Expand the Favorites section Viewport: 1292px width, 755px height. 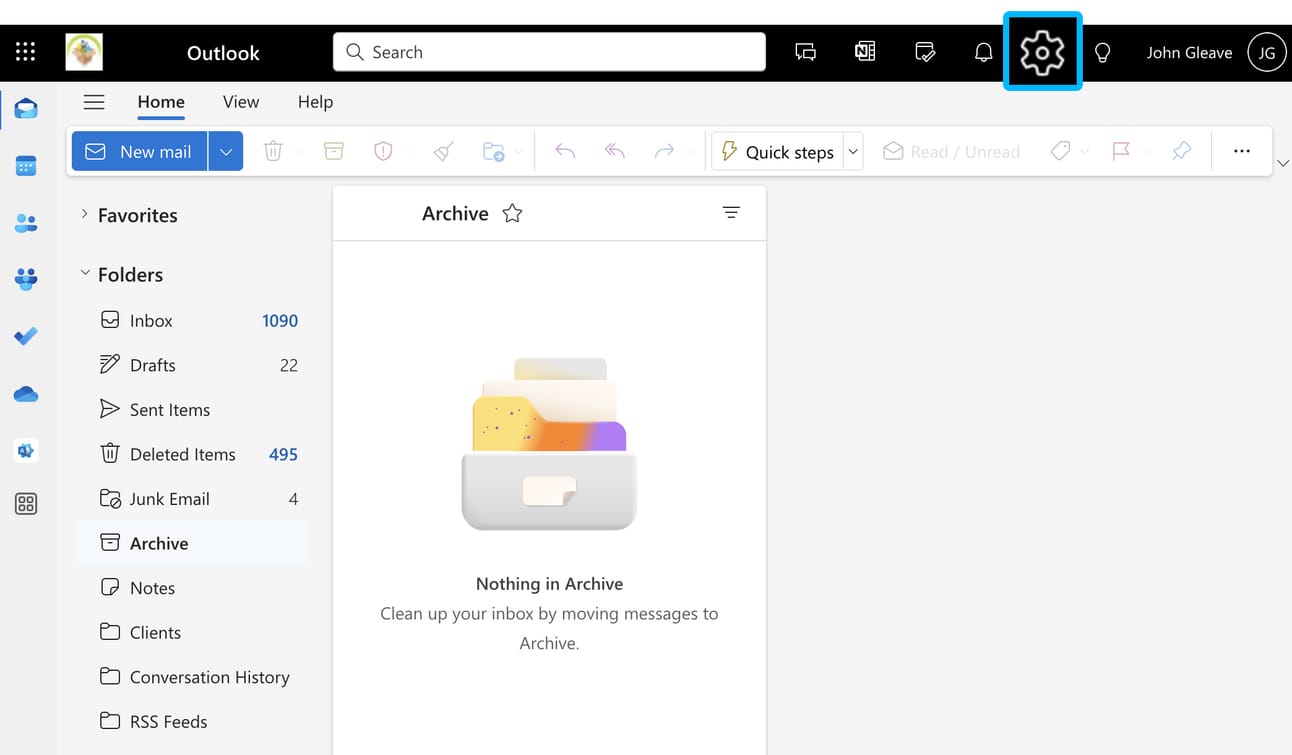tap(84, 214)
